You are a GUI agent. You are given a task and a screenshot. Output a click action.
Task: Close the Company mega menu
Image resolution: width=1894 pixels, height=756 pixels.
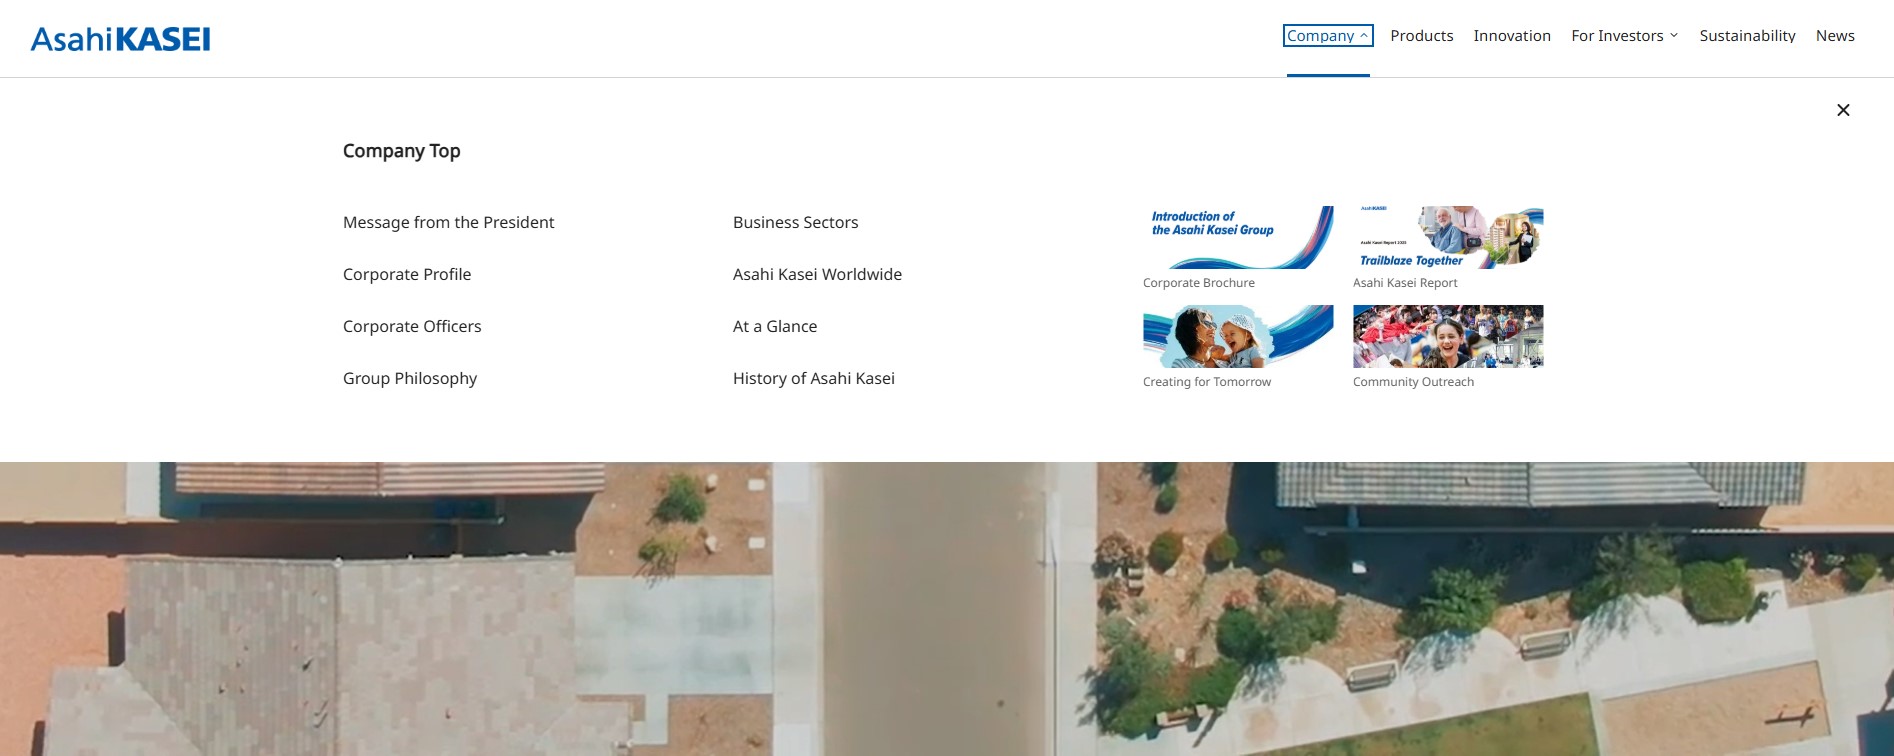1843,110
